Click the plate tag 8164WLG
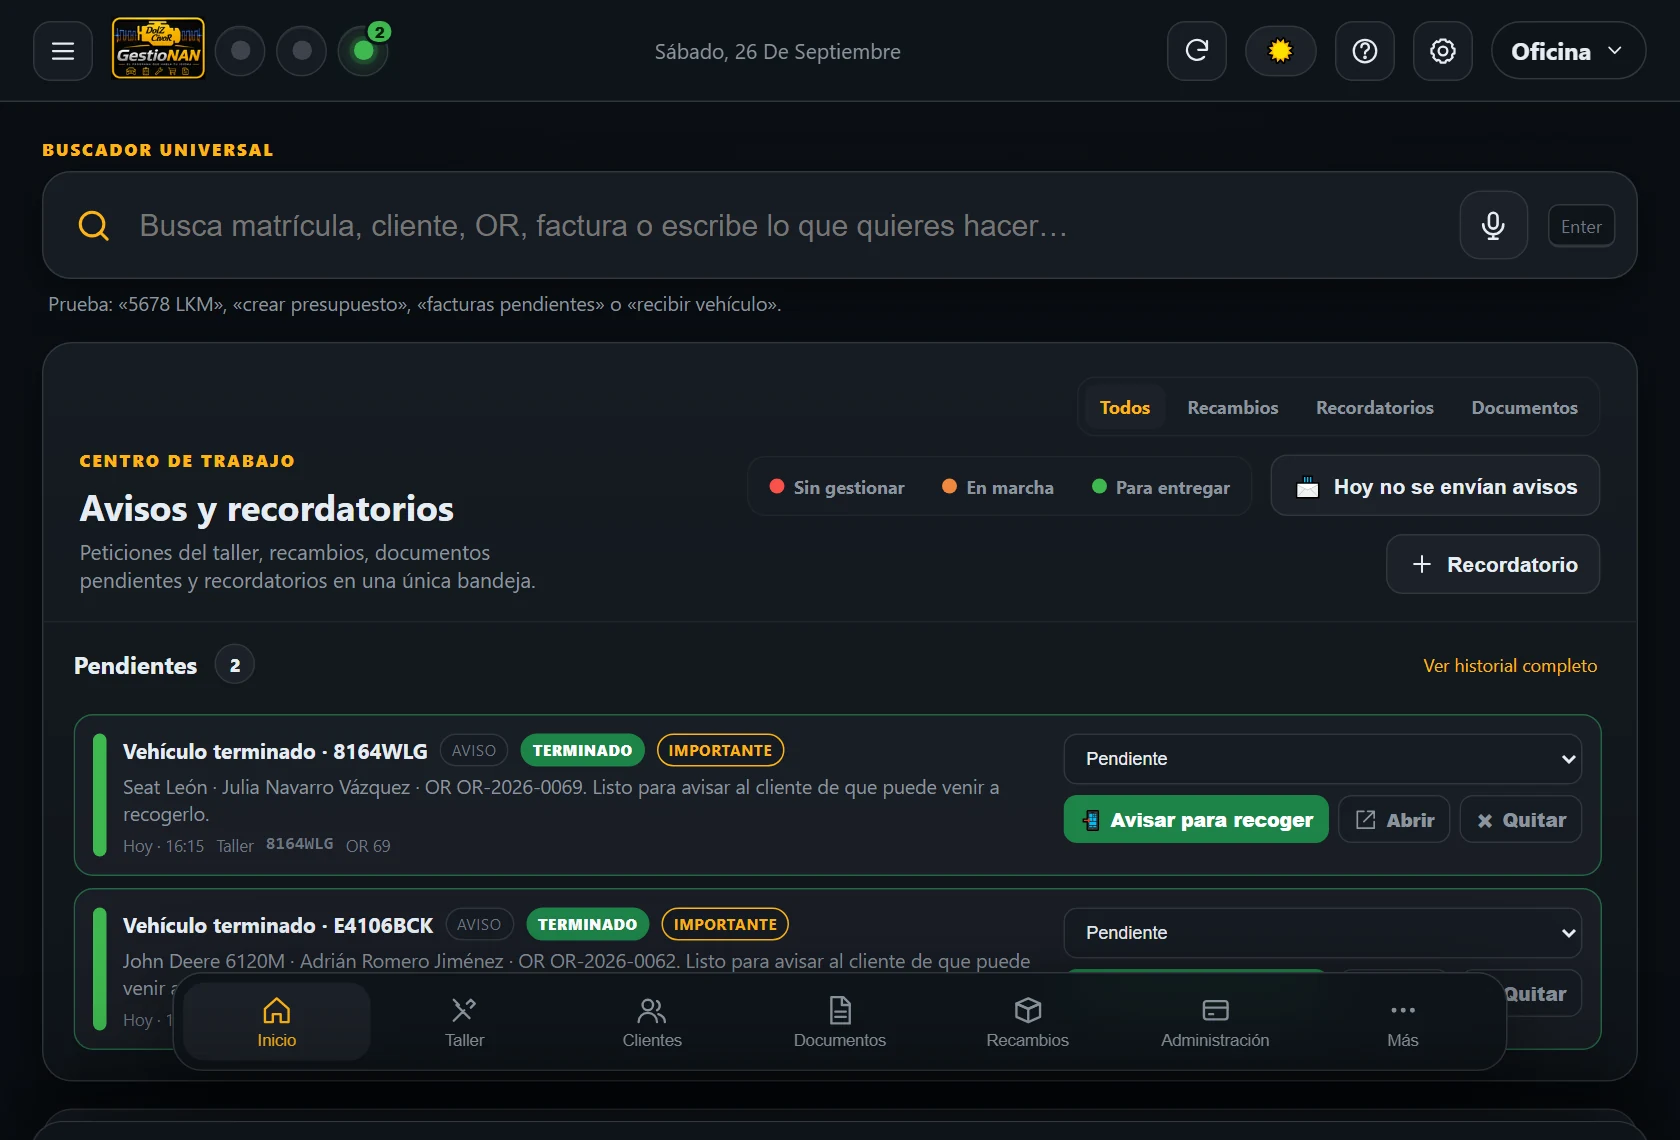Image resolution: width=1680 pixels, height=1140 pixels. (299, 844)
